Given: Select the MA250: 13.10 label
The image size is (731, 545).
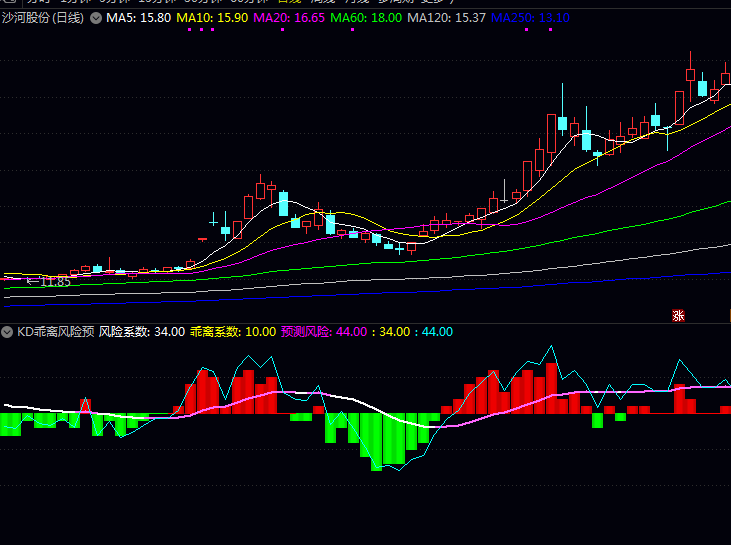Looking at the screenshot, I should pyautogui.click(x=531, y=18).
